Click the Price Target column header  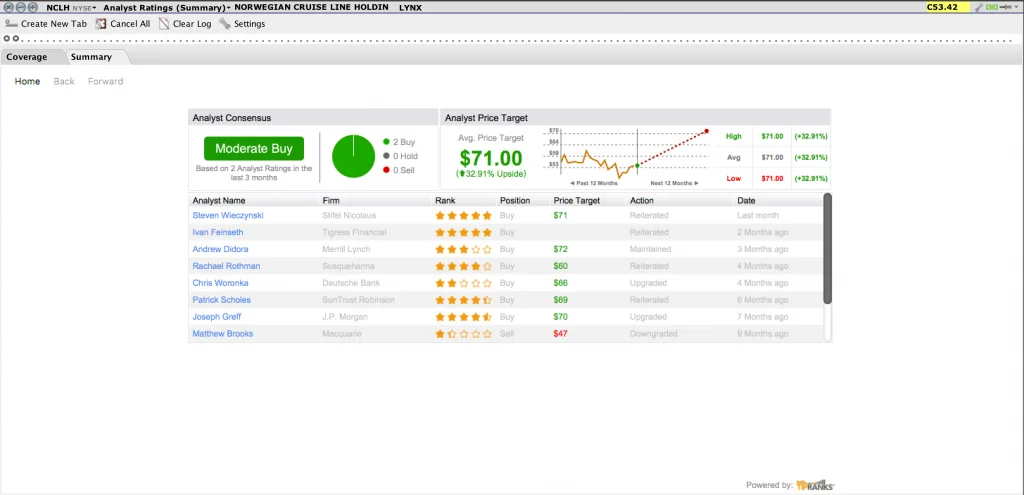(x=577, y=200)
